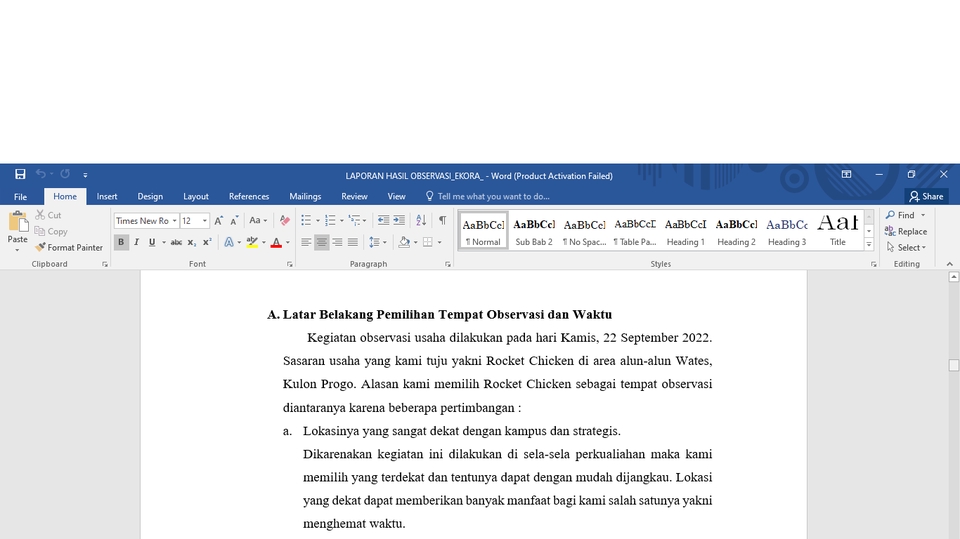960x539 pixels.
Task: Open Ribbon Display Options in title bar
Action: [846, 175]
